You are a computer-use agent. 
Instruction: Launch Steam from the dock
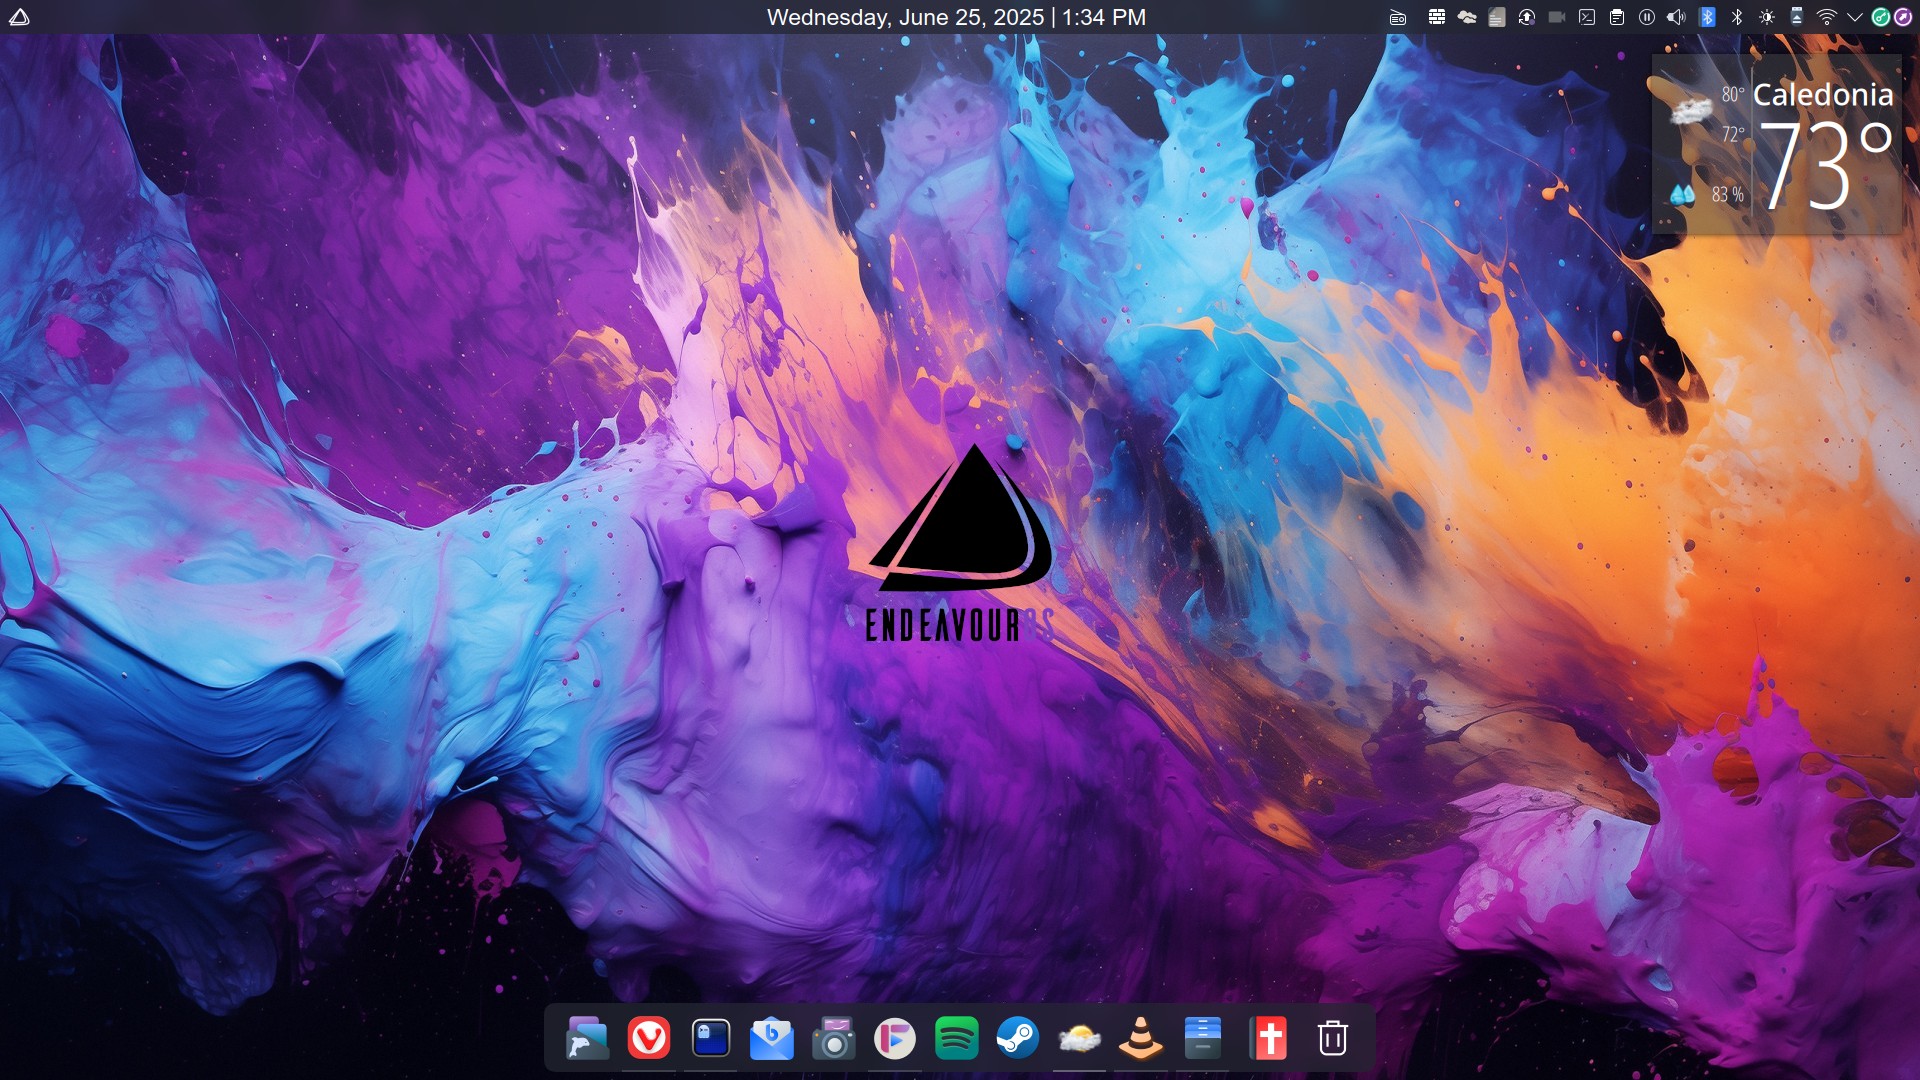[x=1018, y=1039]
